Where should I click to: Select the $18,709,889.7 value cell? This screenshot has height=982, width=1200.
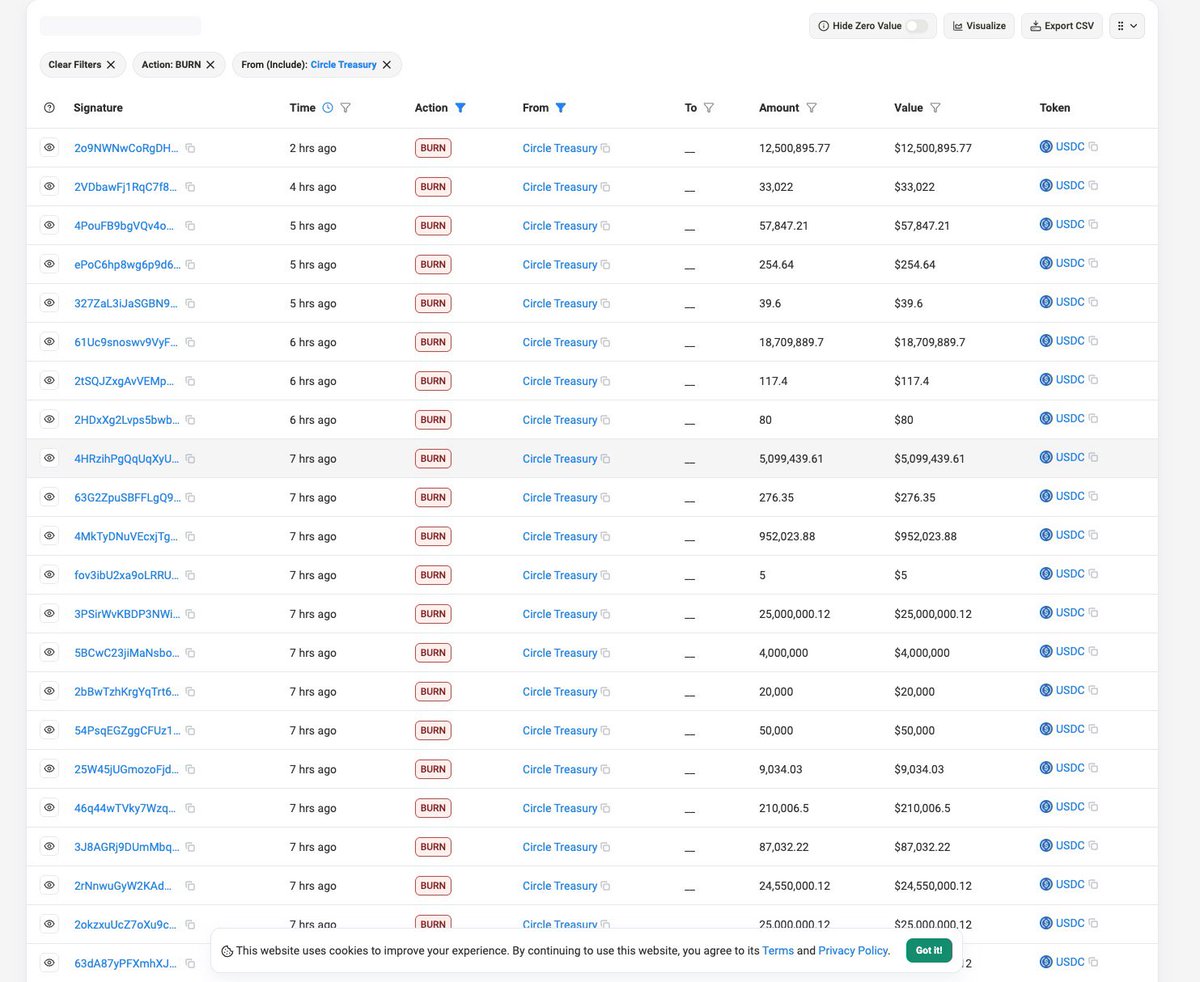coord(930,342)
